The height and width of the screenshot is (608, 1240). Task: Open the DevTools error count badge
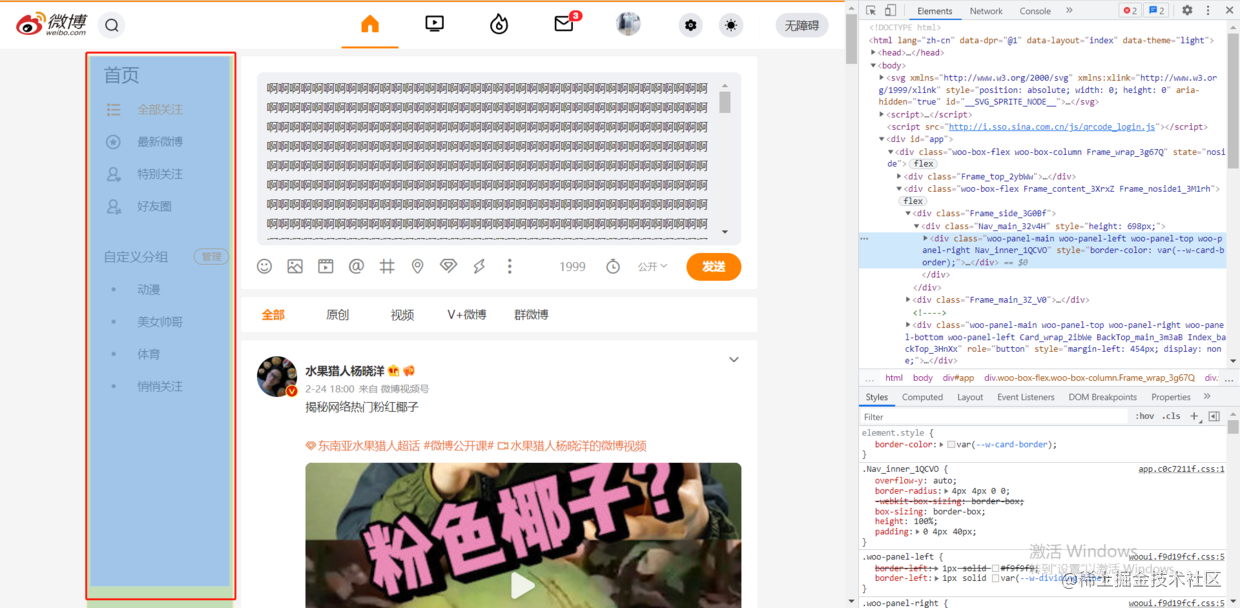pyautogui.click(x=1129, y=11)
